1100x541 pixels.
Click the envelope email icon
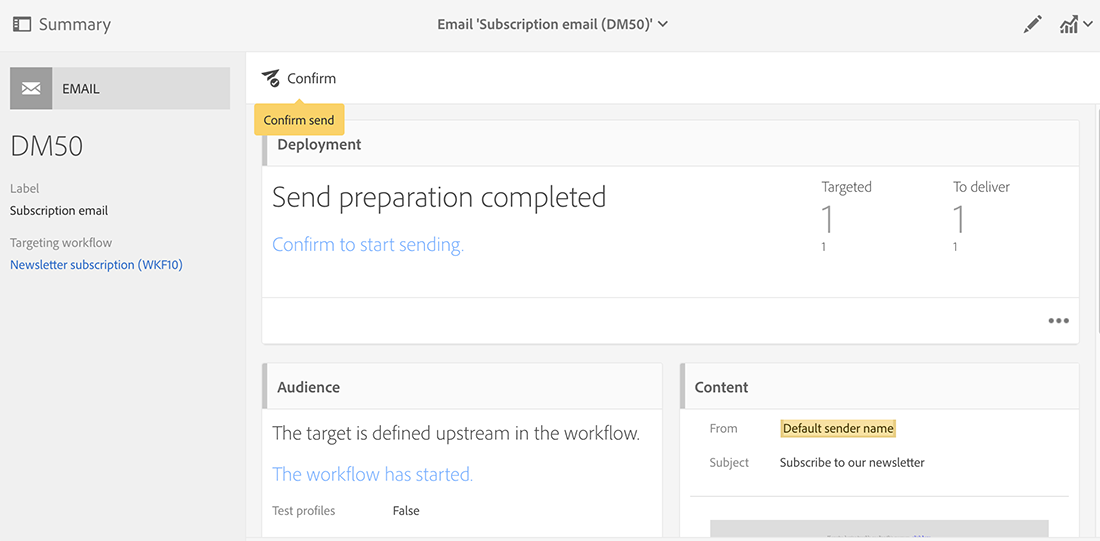tap(31, 89)
